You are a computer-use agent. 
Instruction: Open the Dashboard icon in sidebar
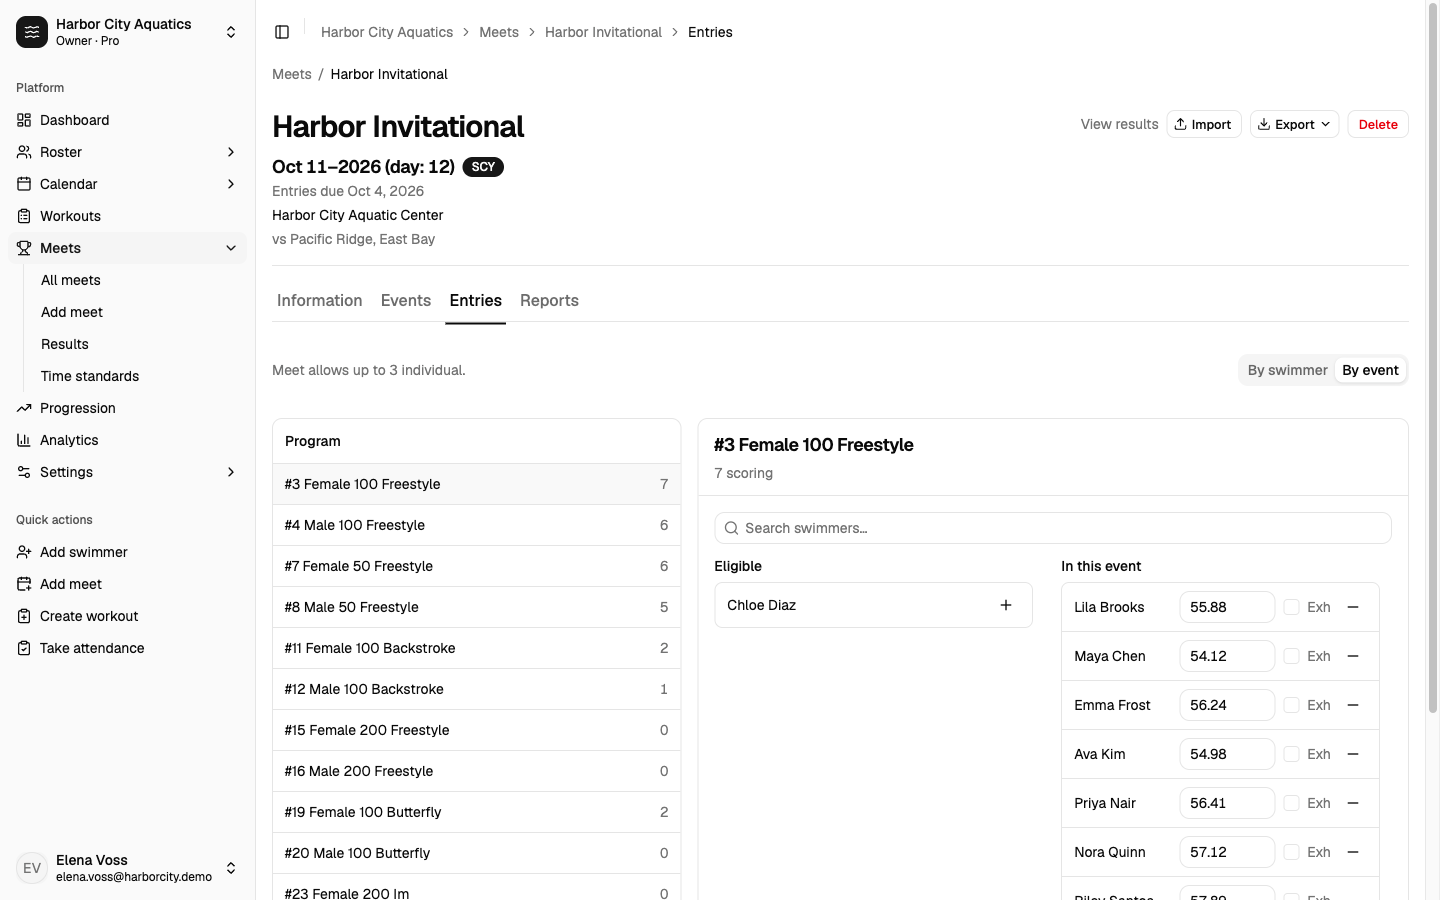[24, 120]
